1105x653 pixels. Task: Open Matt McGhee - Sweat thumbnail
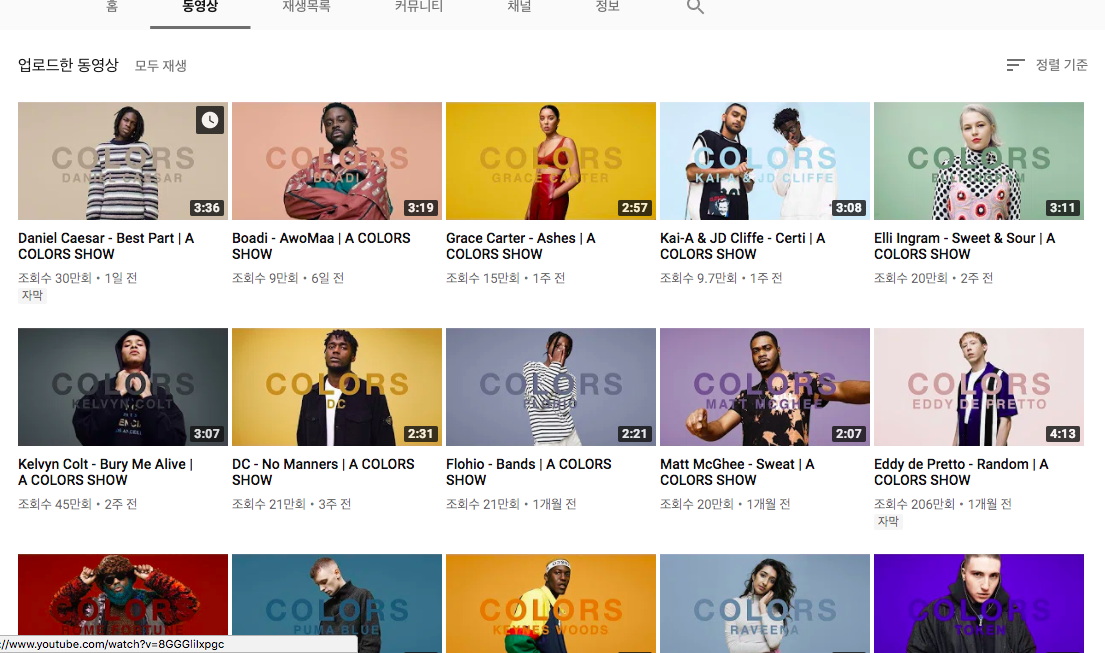(765, 387)
